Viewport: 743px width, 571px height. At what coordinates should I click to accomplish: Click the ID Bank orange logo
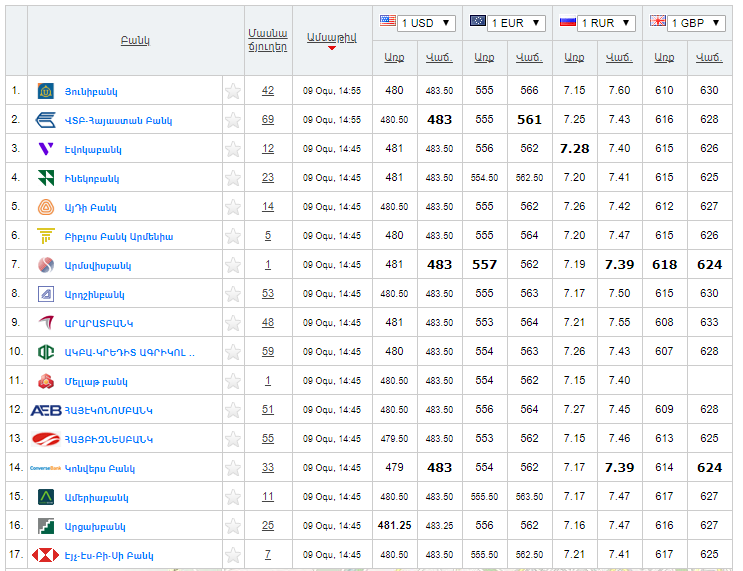pos(46,207)
